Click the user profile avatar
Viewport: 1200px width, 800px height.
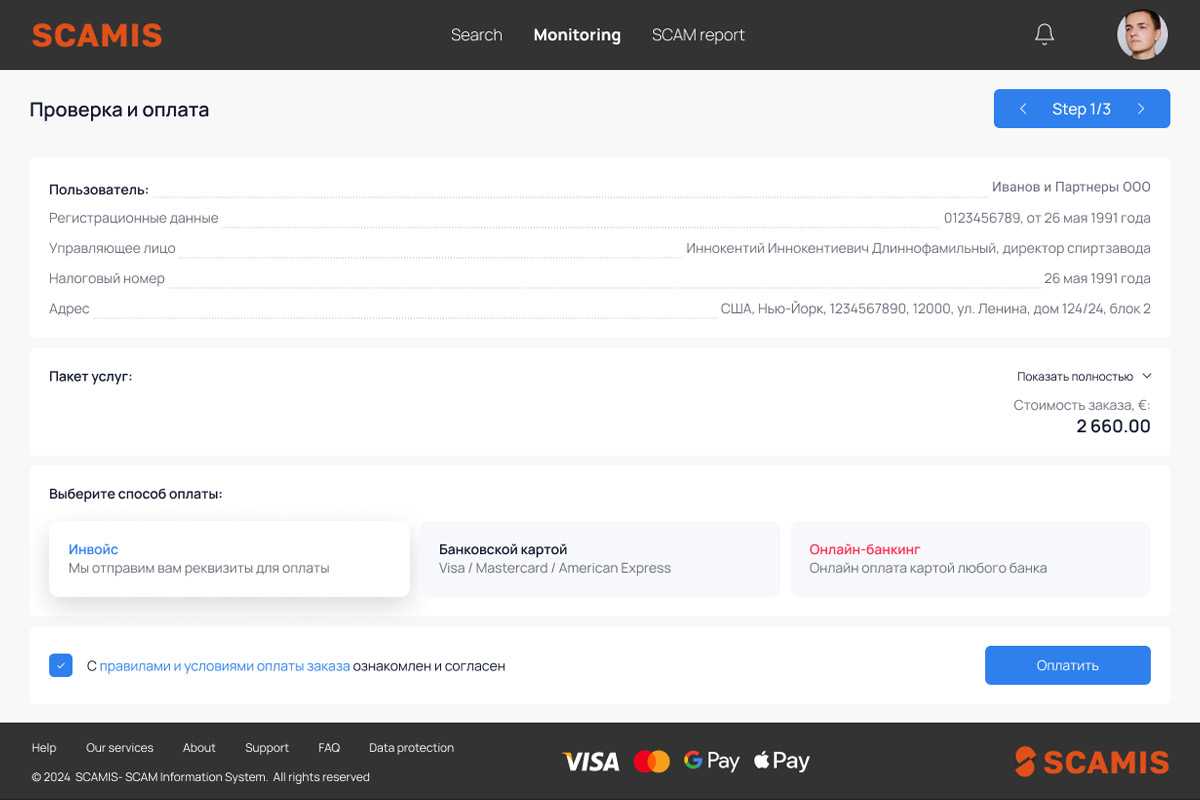coord(1142,35)
